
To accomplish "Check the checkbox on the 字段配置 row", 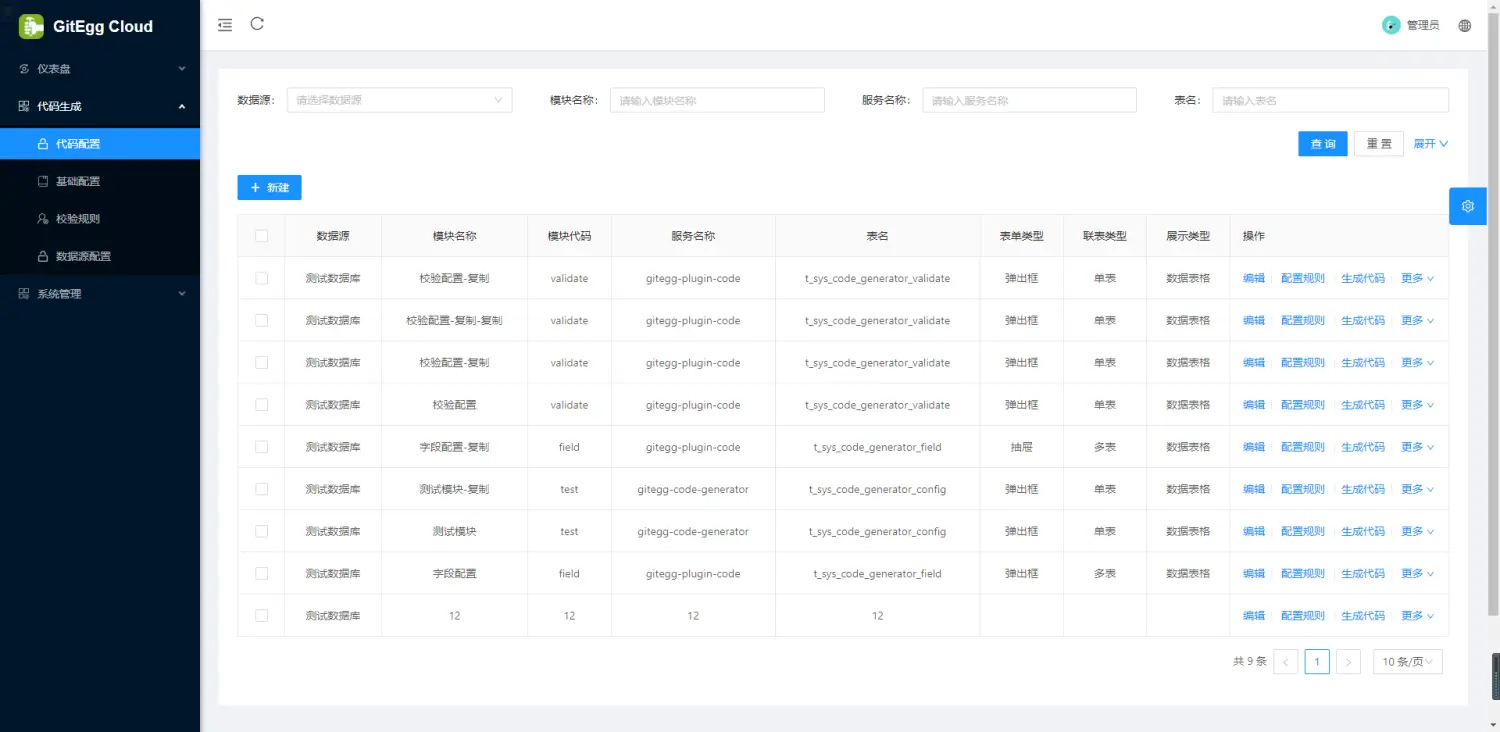I will tap(261, 573).
